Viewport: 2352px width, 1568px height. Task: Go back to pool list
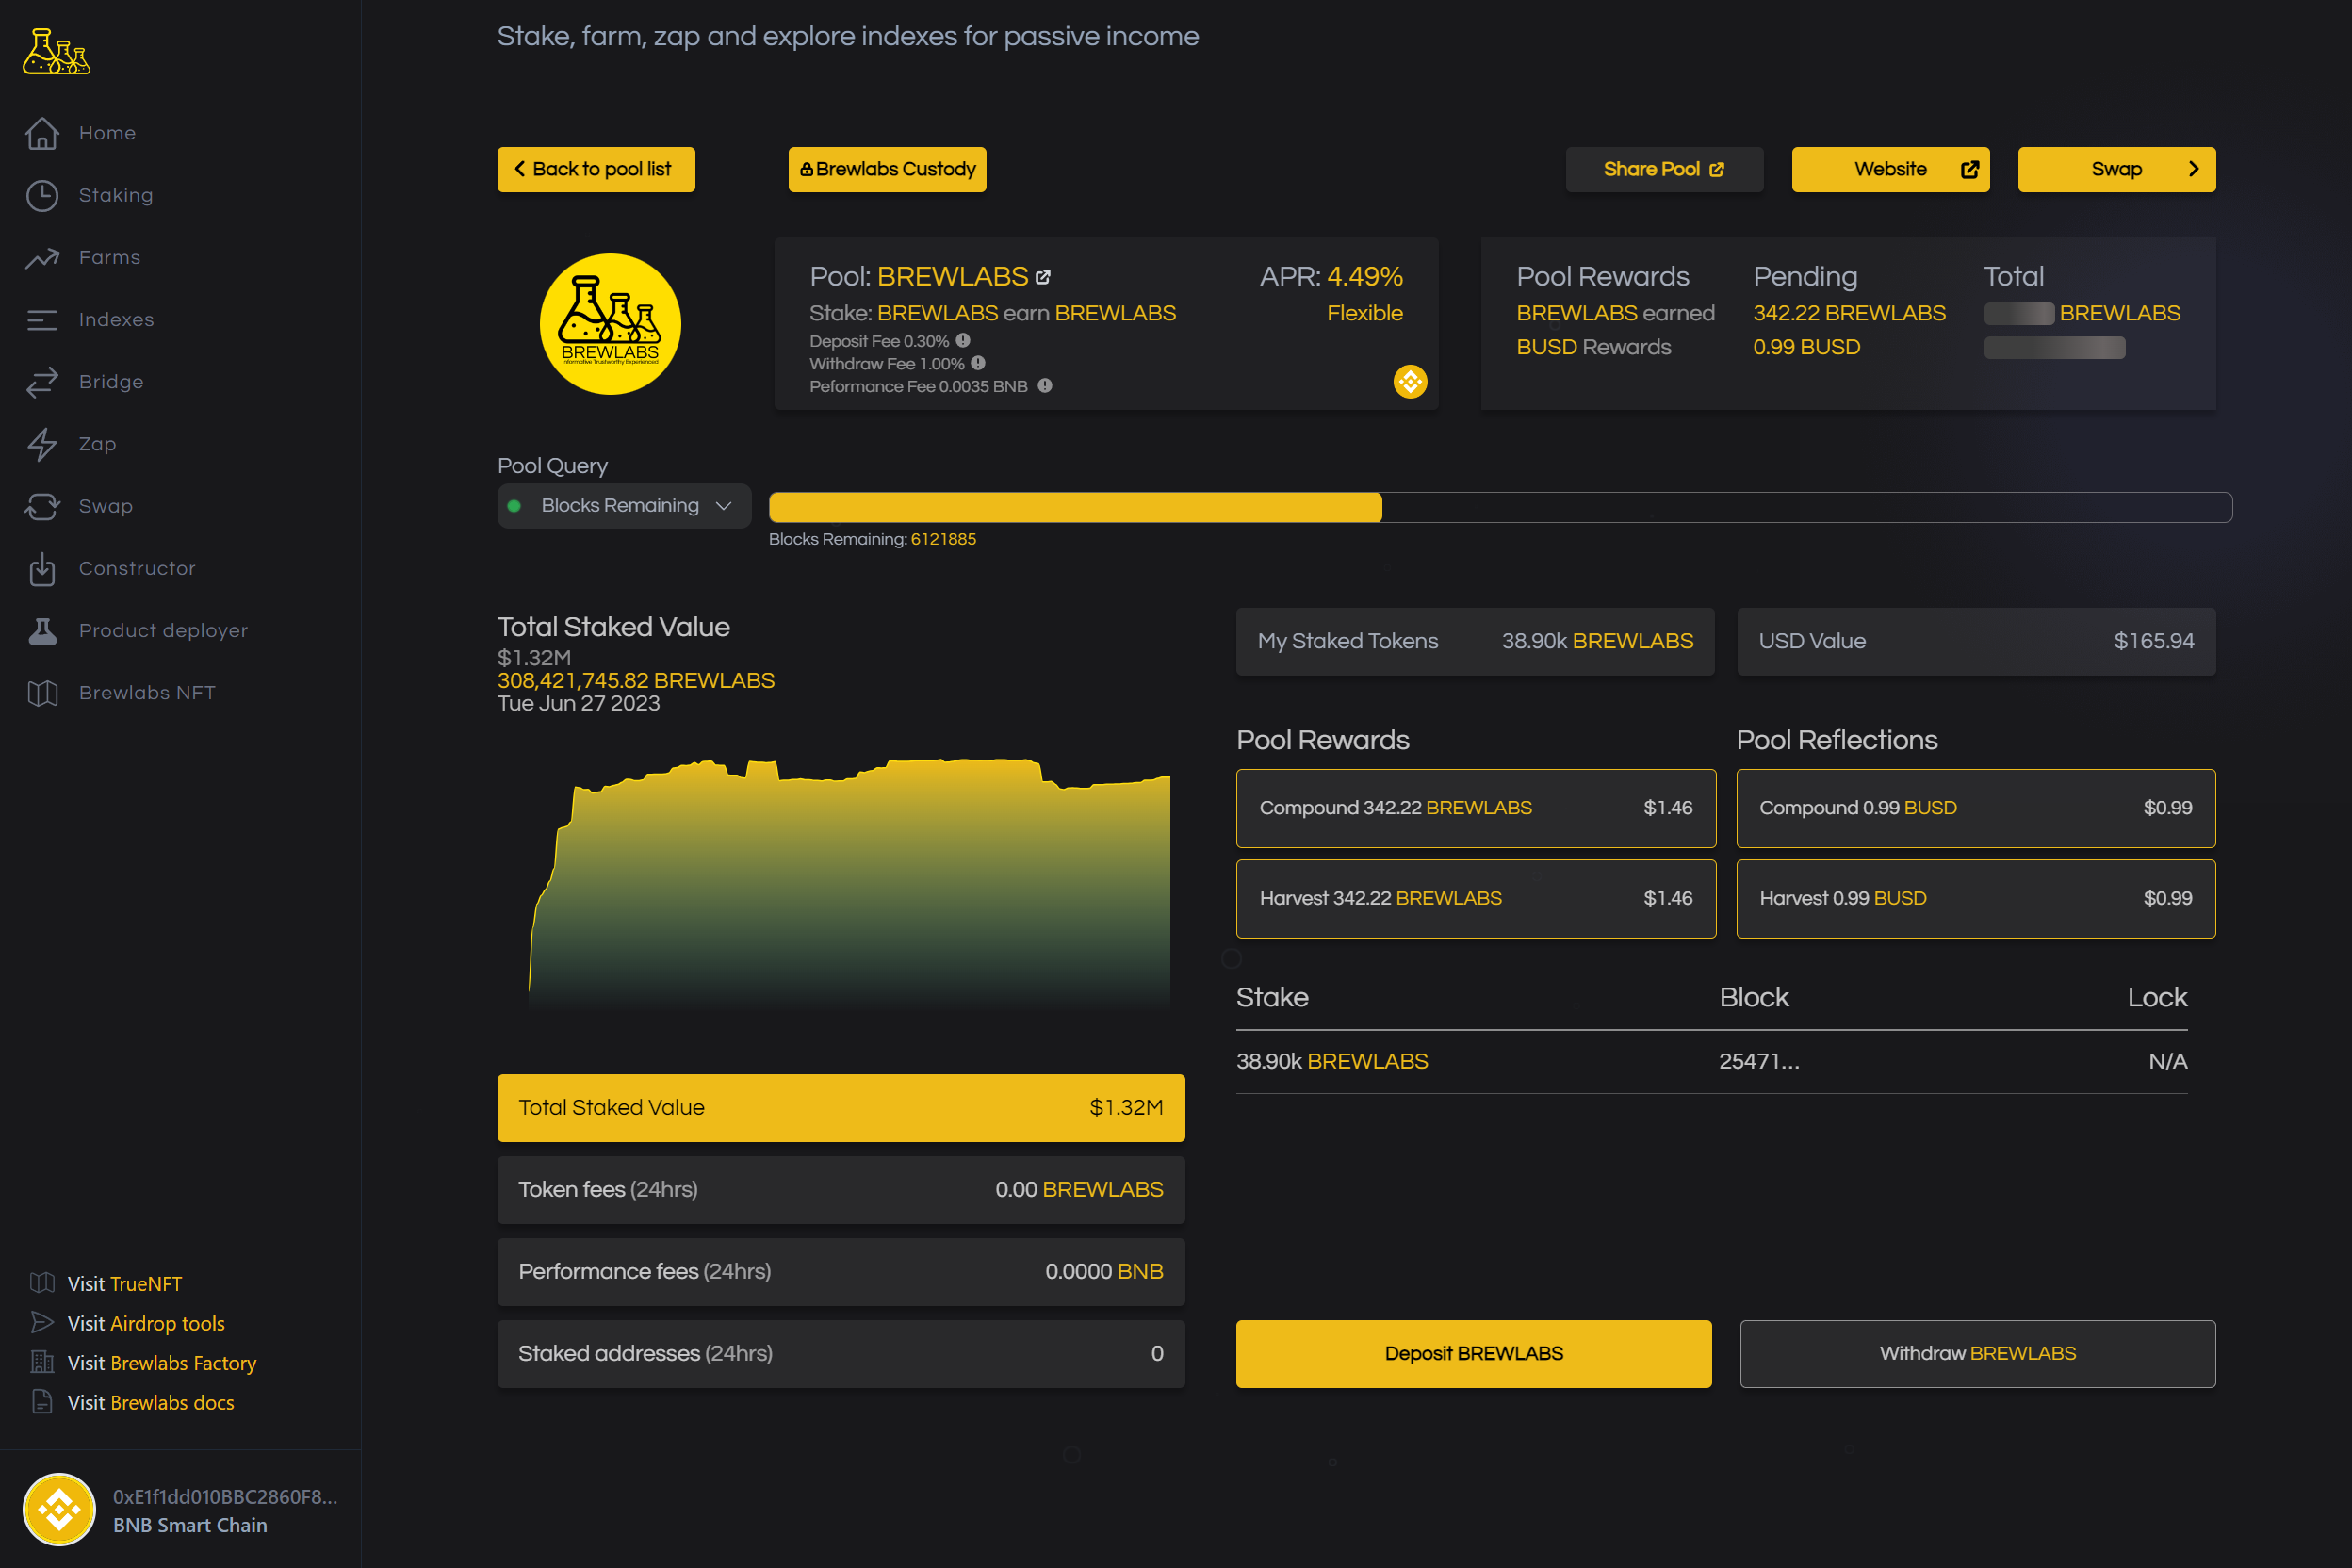[x=596, y=169]
